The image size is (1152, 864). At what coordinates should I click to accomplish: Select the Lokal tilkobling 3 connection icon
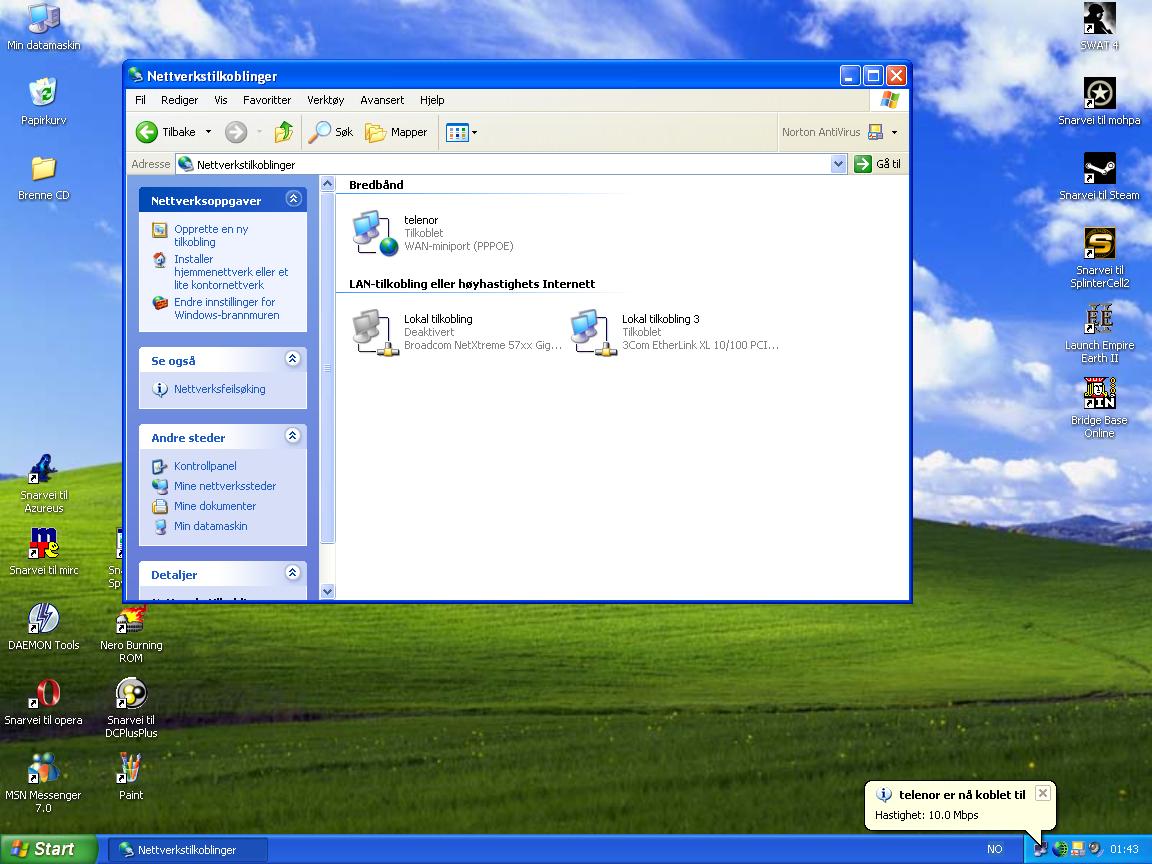pyautogui.click(x=593, y=332)
